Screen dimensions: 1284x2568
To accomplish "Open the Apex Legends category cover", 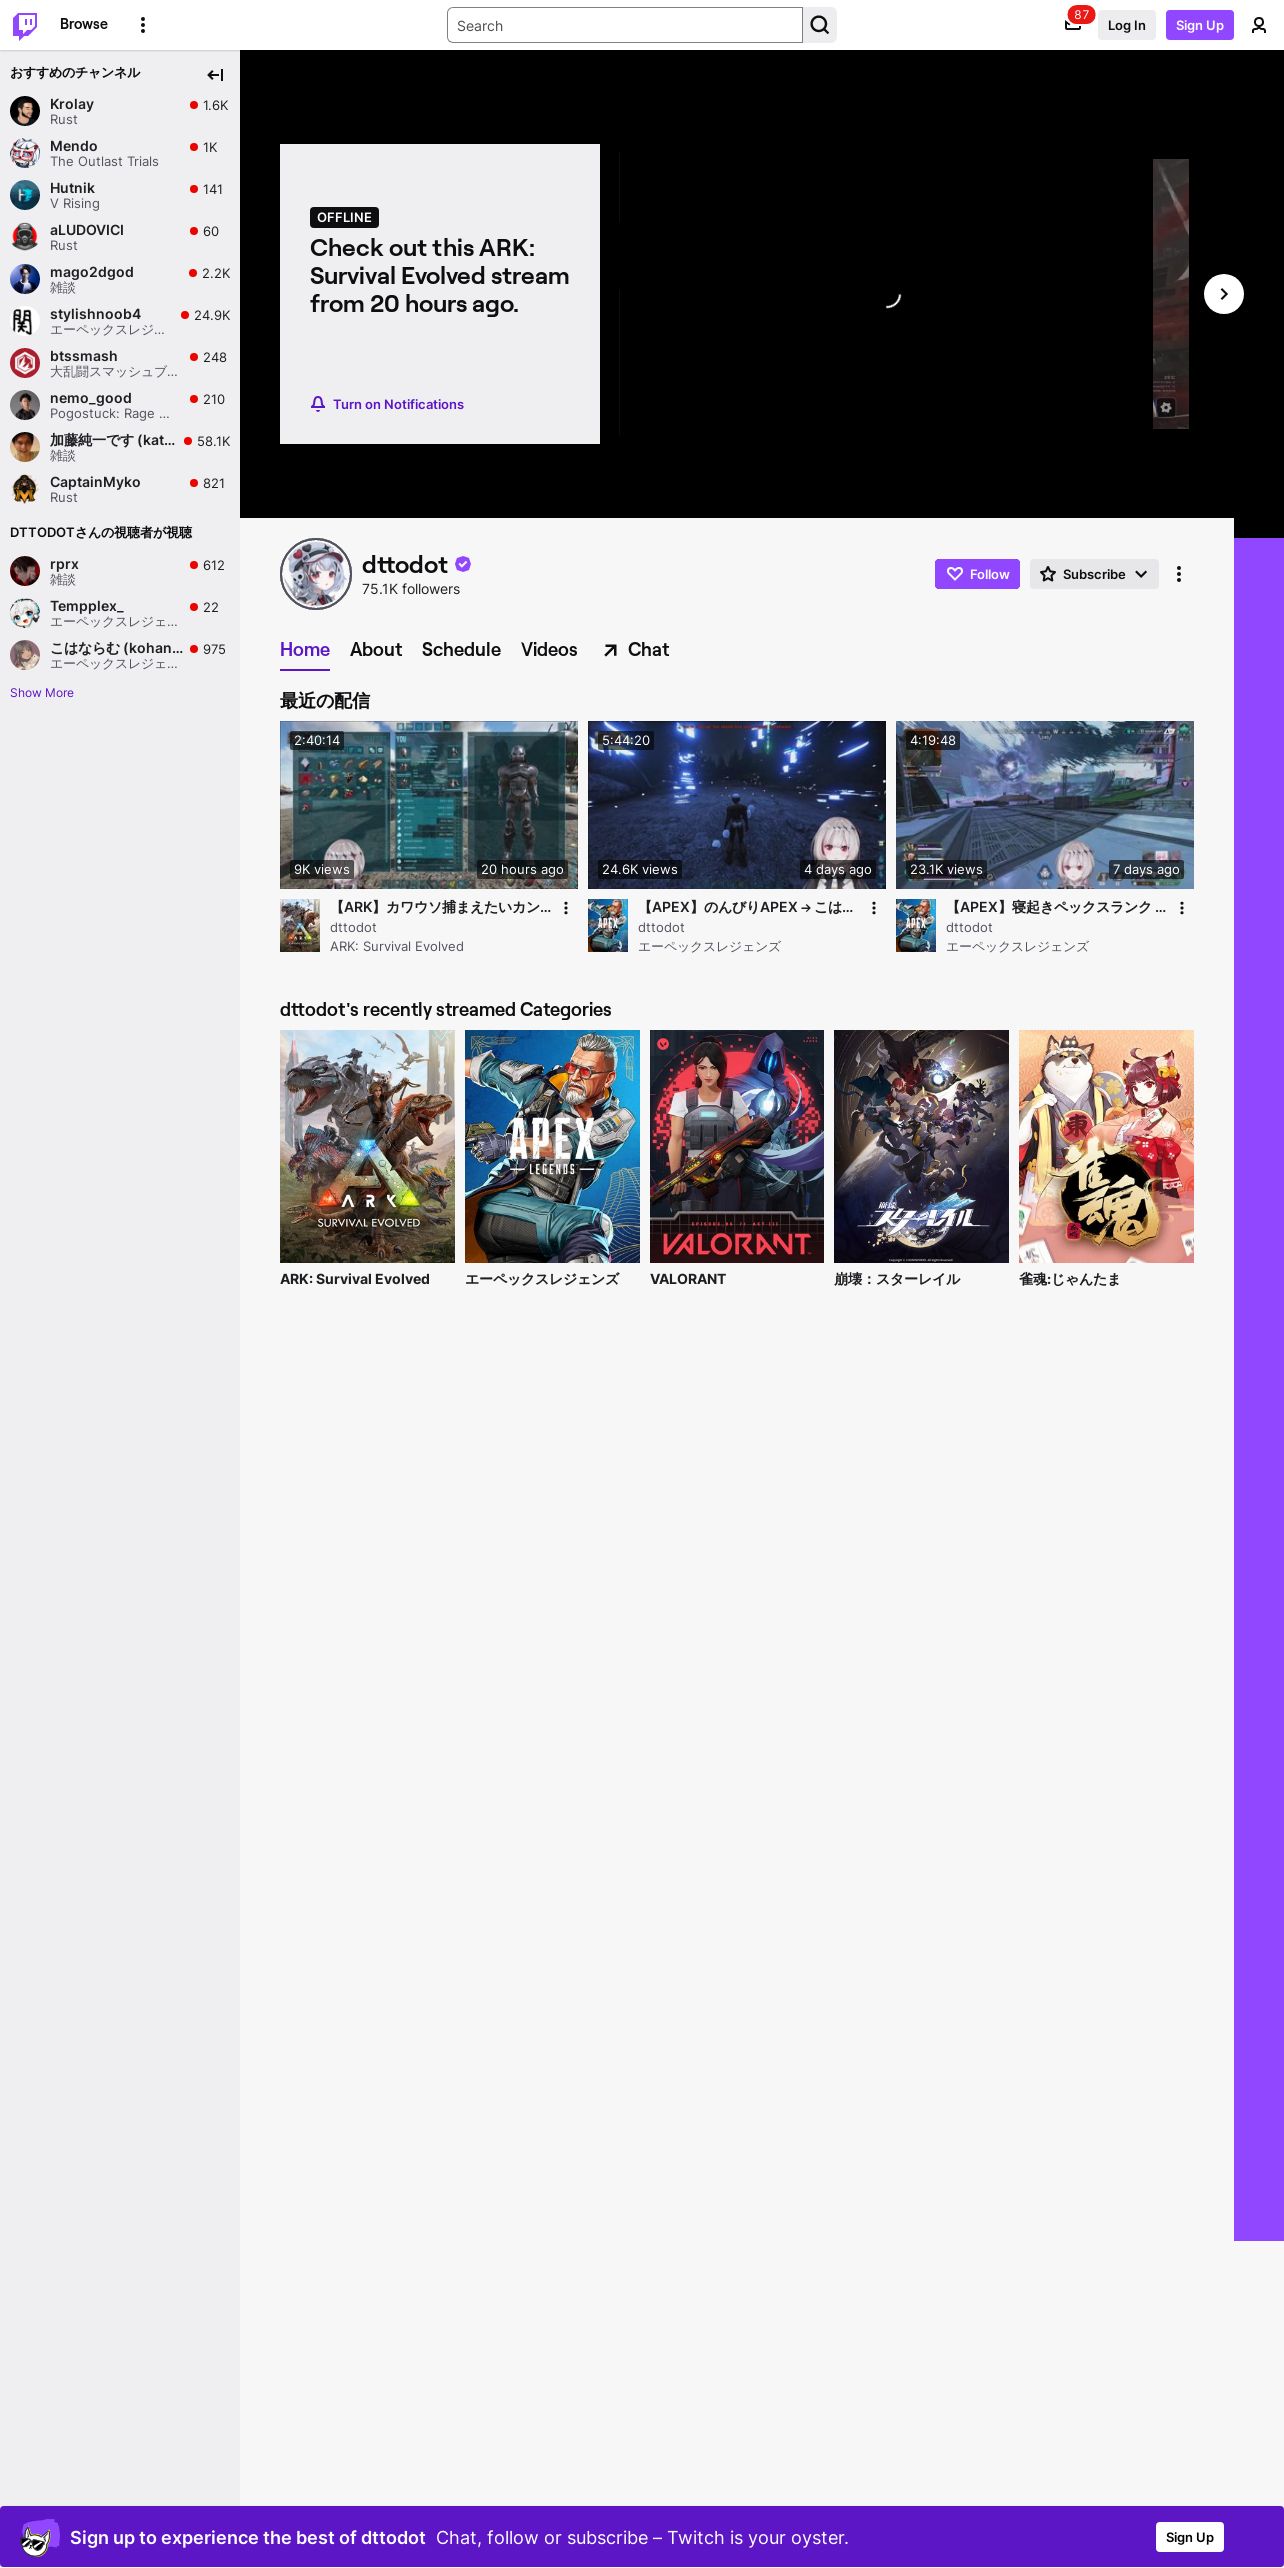I will point(552,1146).
